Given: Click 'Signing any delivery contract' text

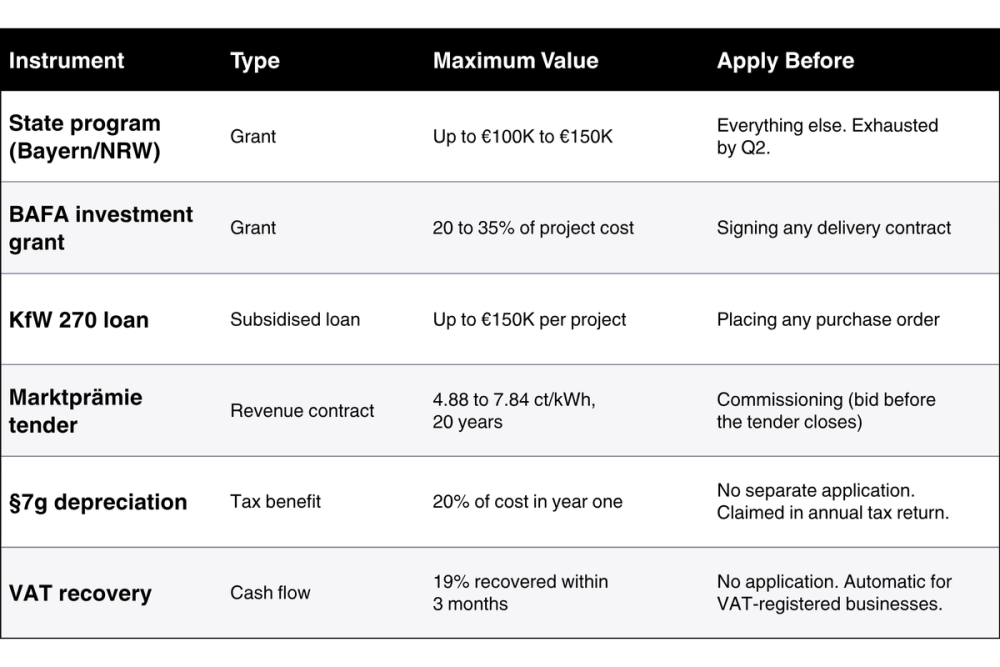Looking at the screenshot, I should pos(834,228).
